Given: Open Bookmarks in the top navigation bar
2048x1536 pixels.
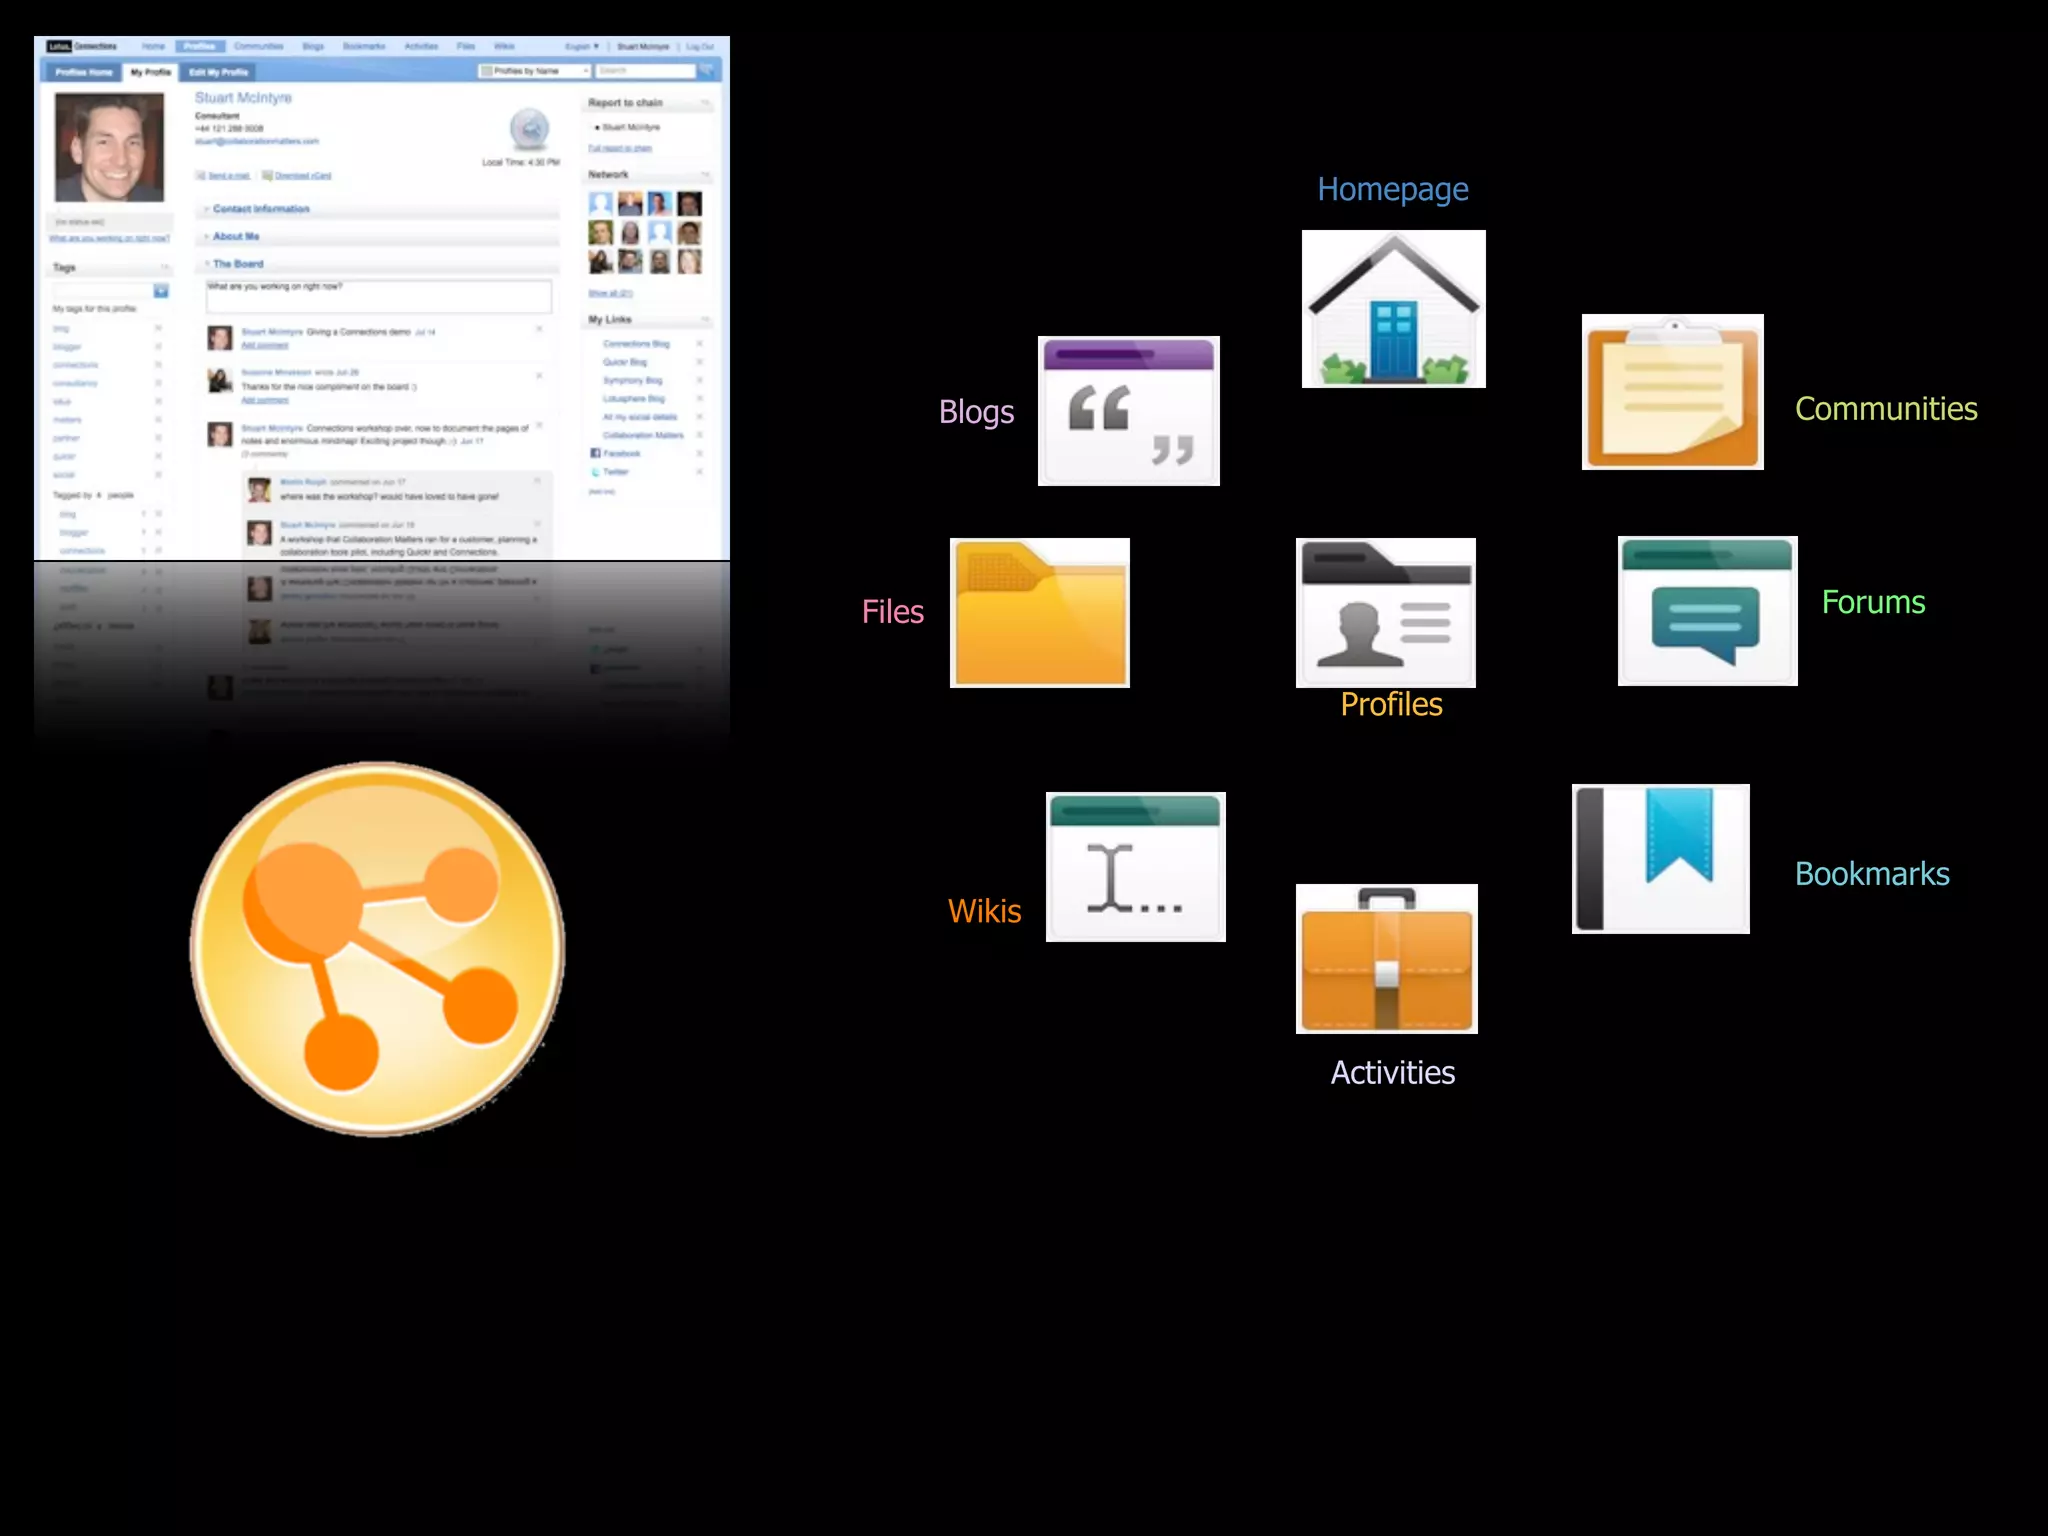Looking at the screenshot, I should click(x=364, y=46).
